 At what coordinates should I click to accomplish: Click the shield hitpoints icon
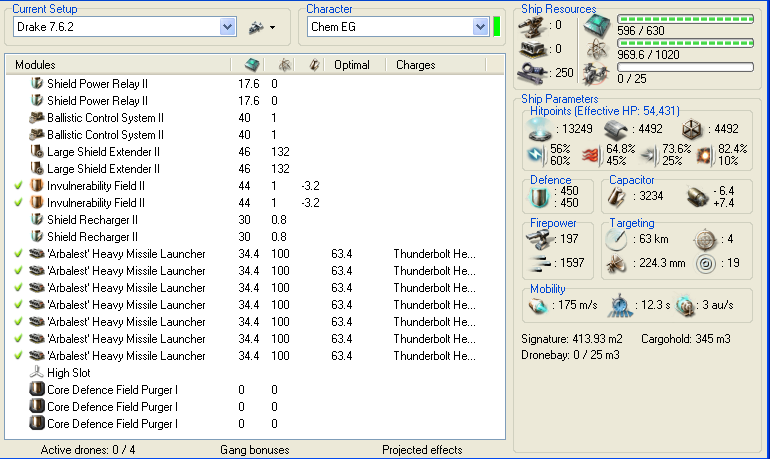coord(539,128)
